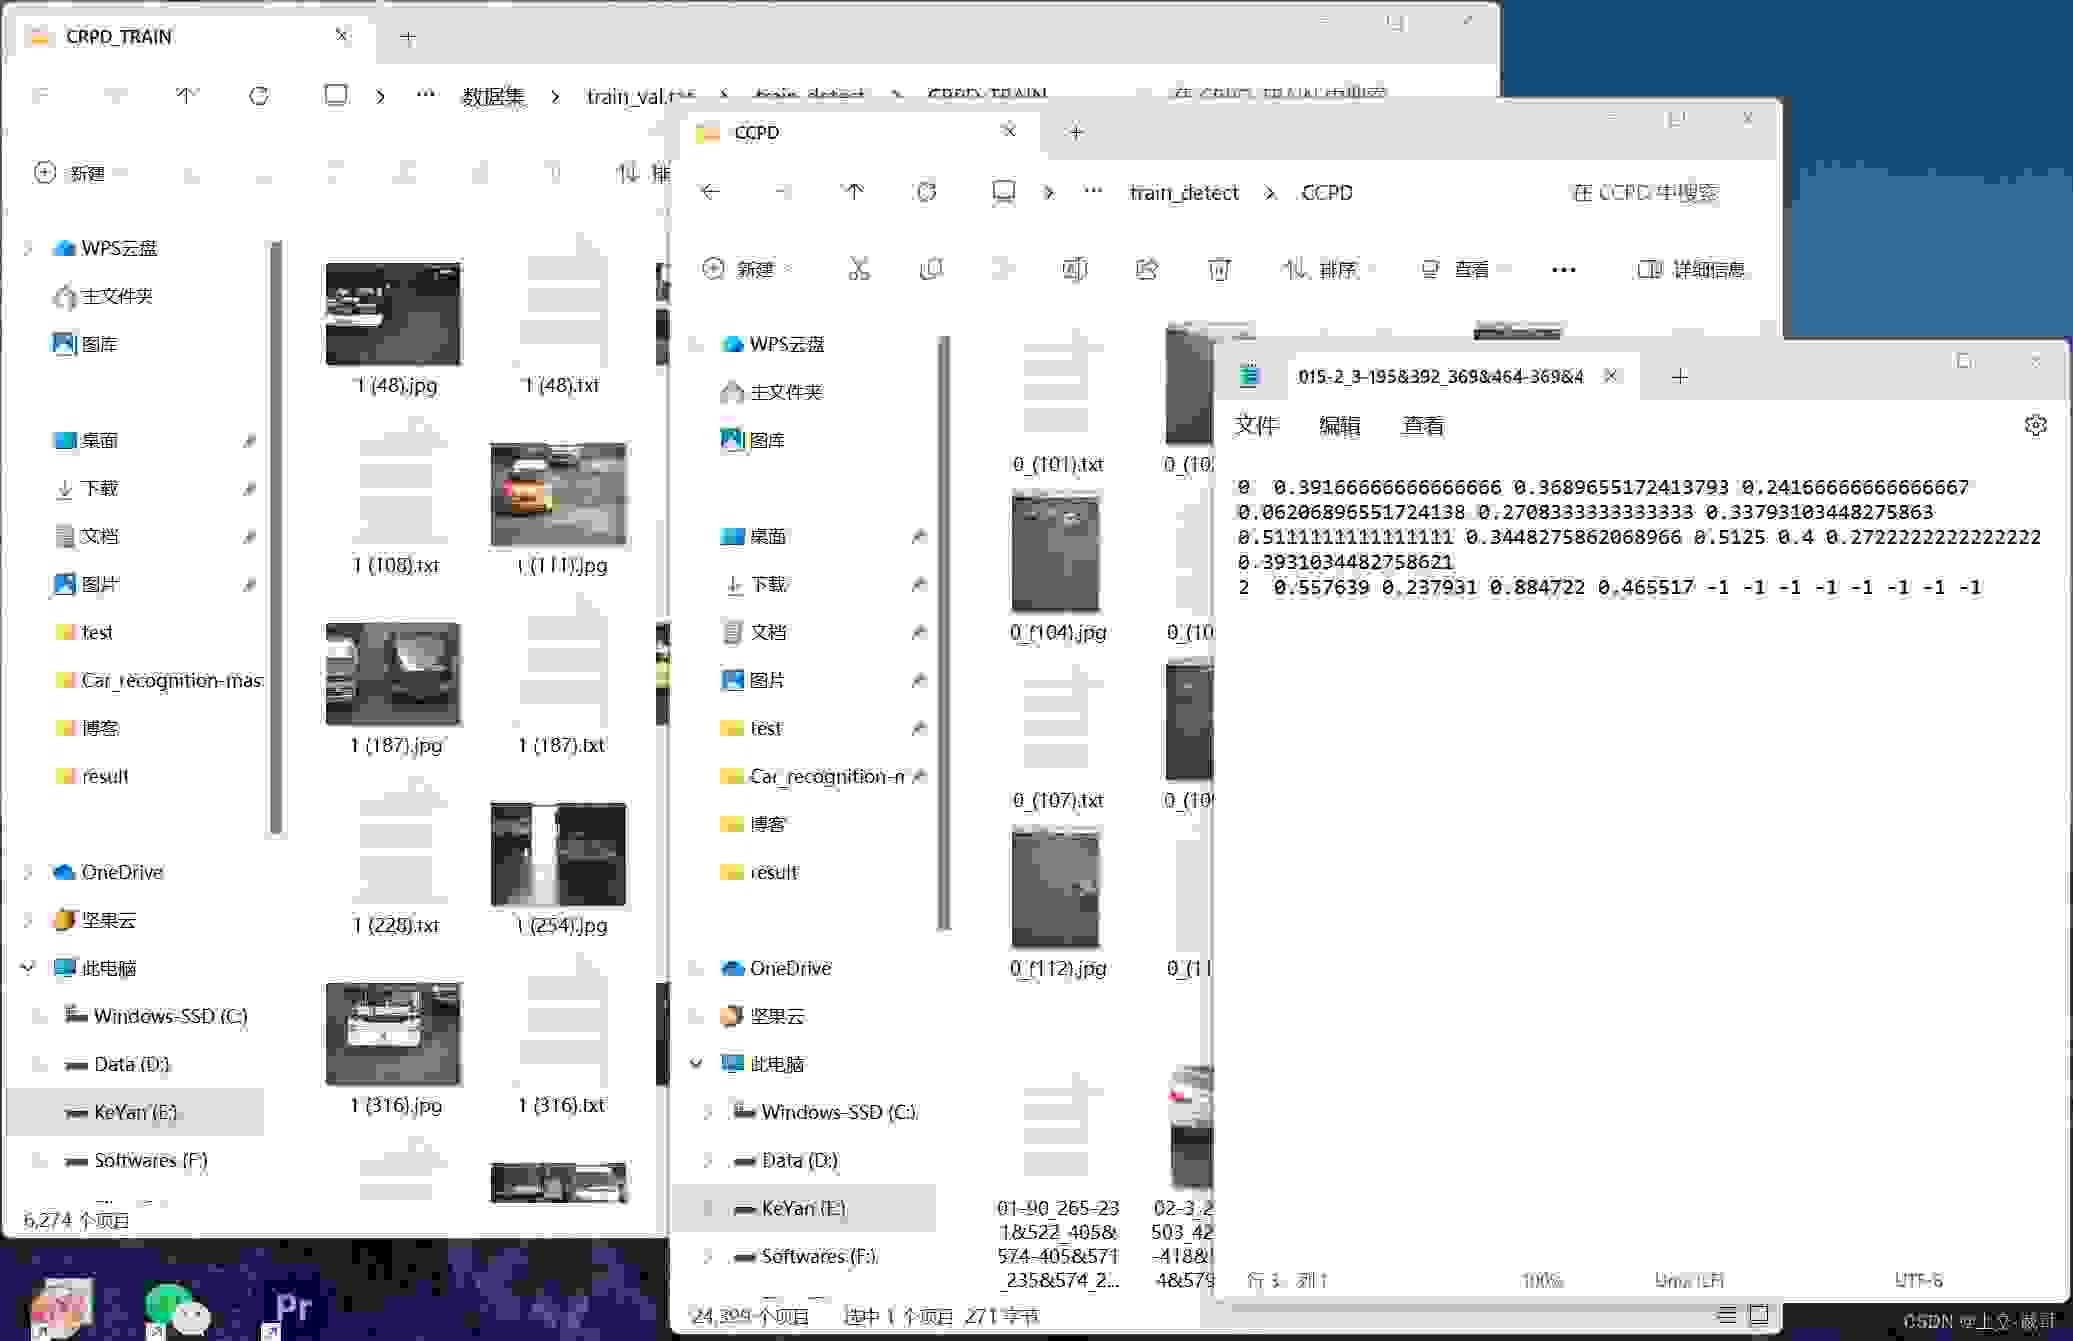Viewport: 2073px width, 1341px height.
Task: Close the CCPD tab
Action: pos(1009,131)
